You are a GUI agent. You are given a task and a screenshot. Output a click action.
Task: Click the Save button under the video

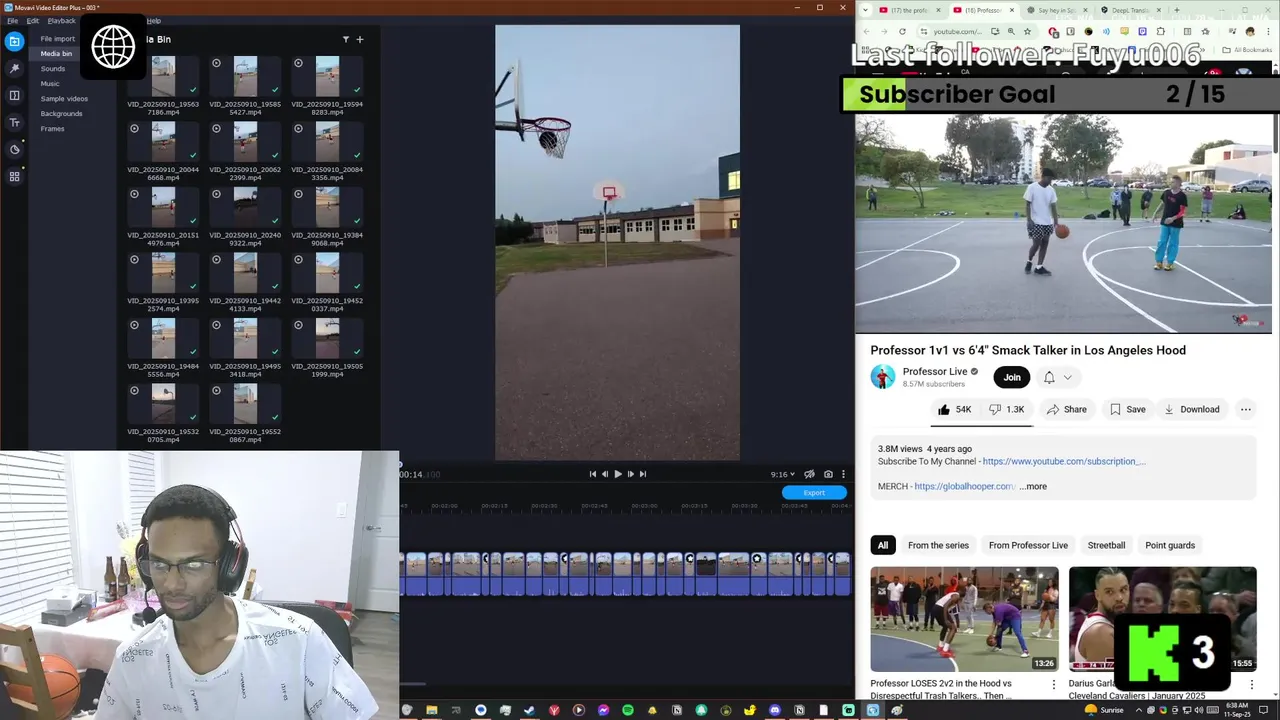pyautogui.click(x=1127, y=409)
